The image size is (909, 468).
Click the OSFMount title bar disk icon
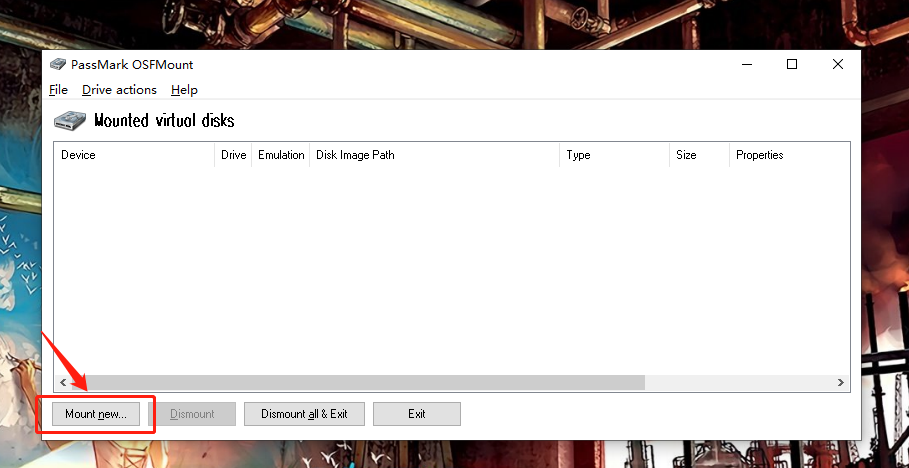[57, 64]
